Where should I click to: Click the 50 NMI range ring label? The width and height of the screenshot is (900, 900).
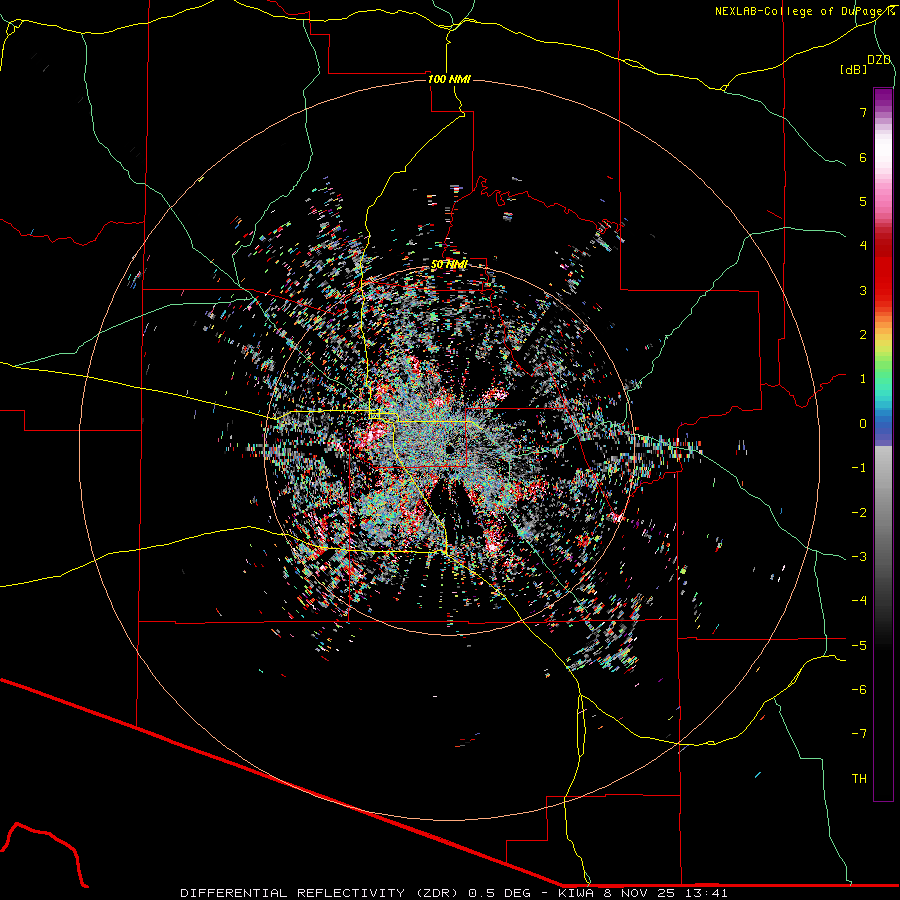tap(449, 265)
